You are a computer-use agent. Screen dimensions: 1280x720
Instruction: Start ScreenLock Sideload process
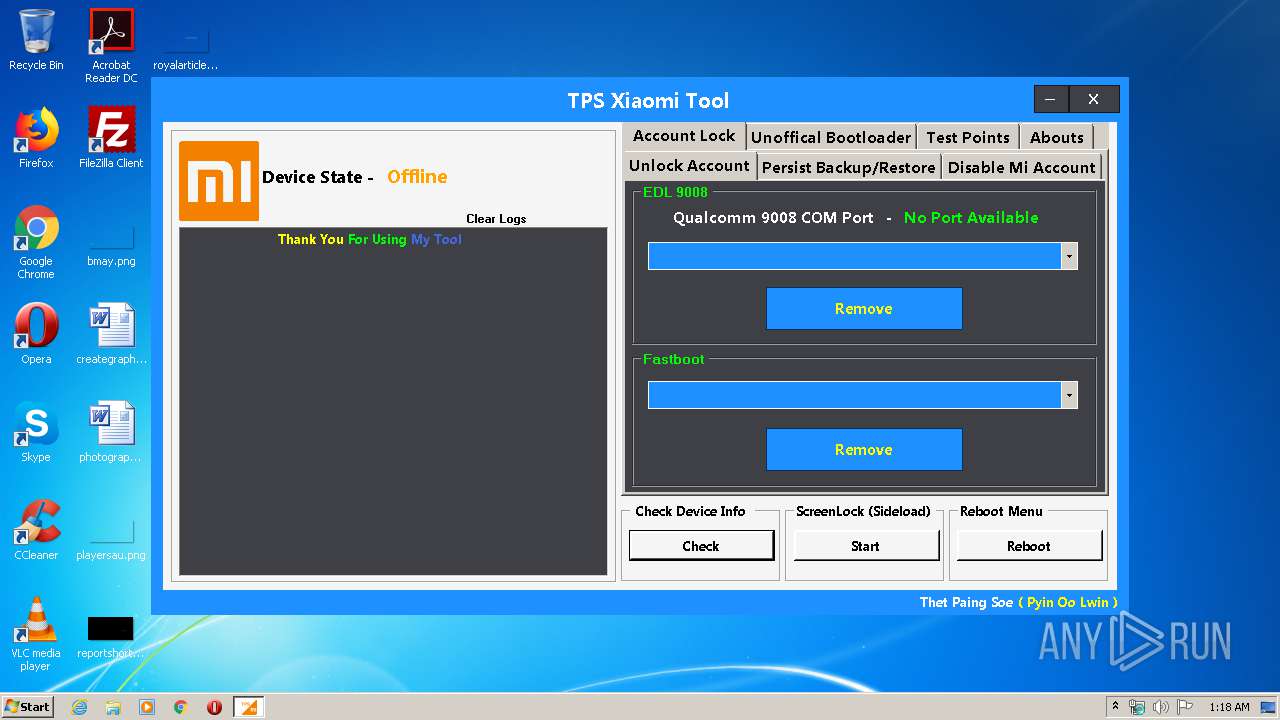click(x=865, y=546)
